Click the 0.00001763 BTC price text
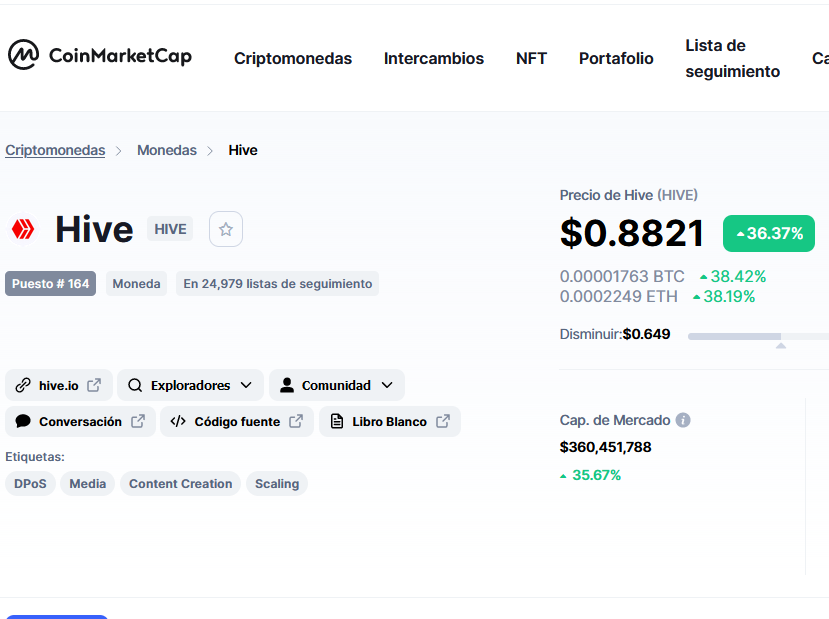829x619 pixels. point(622,276)
